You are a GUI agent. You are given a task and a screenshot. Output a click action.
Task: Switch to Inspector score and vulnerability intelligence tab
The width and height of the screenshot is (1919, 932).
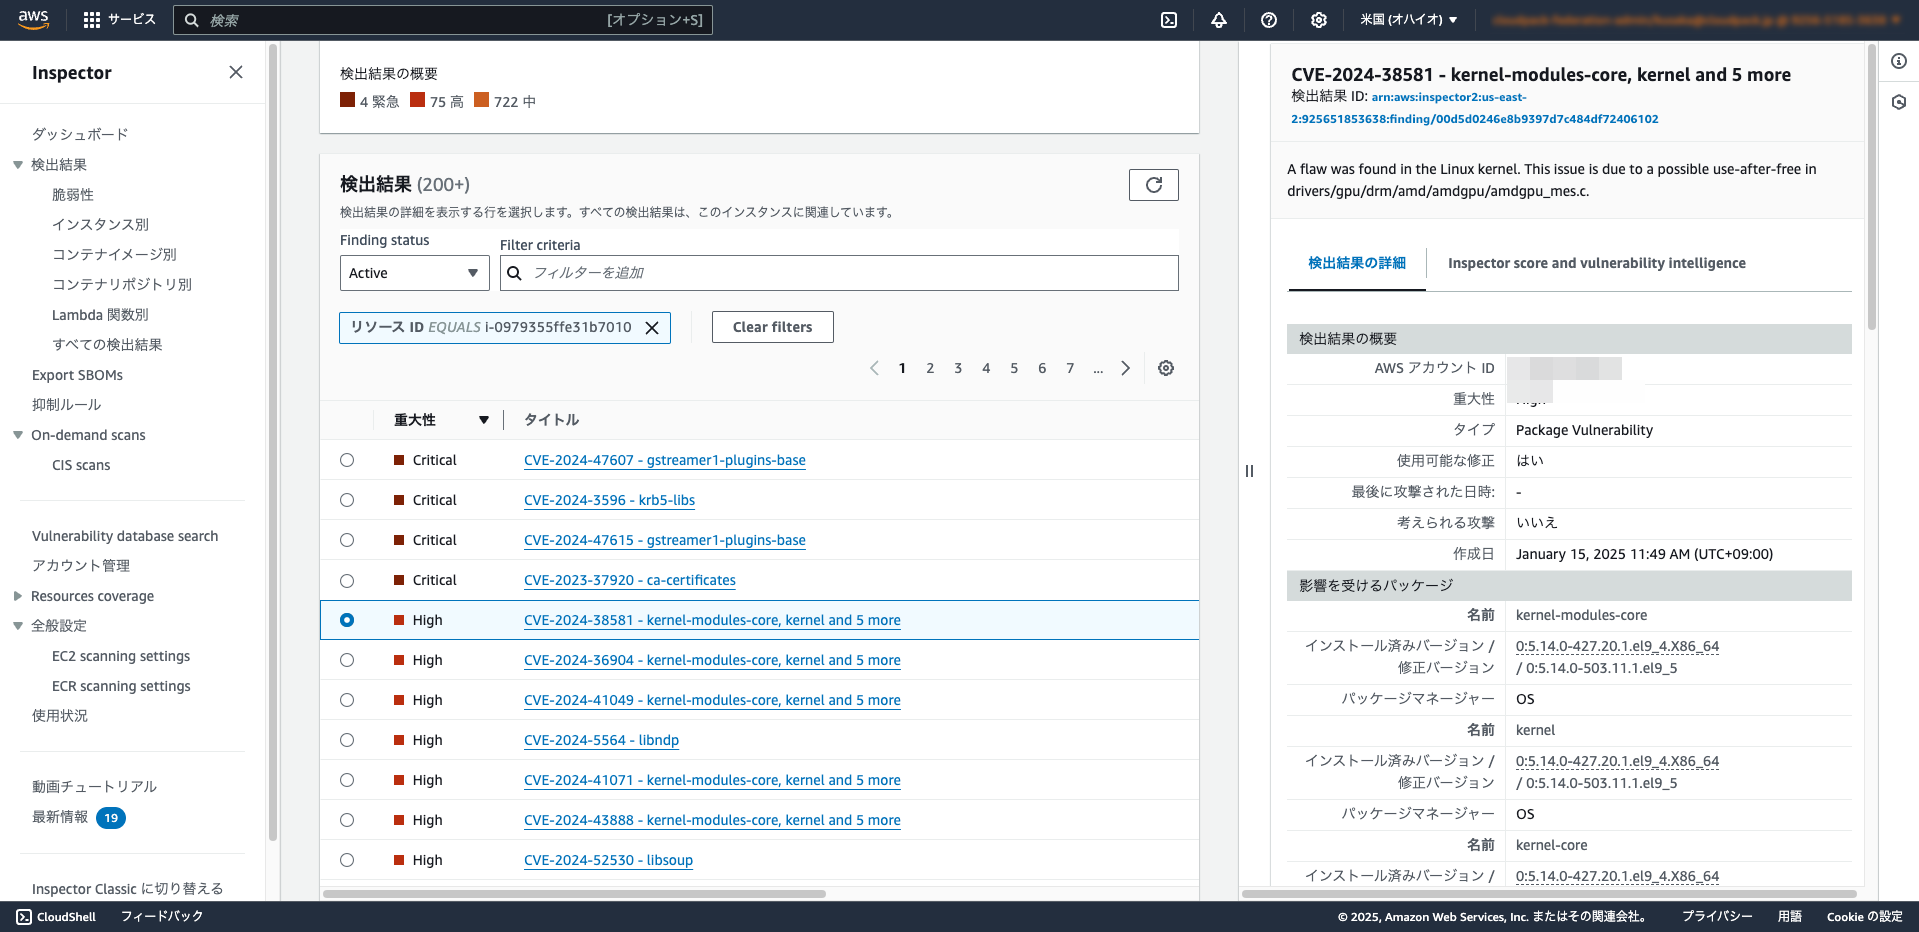pos(1596,263)
